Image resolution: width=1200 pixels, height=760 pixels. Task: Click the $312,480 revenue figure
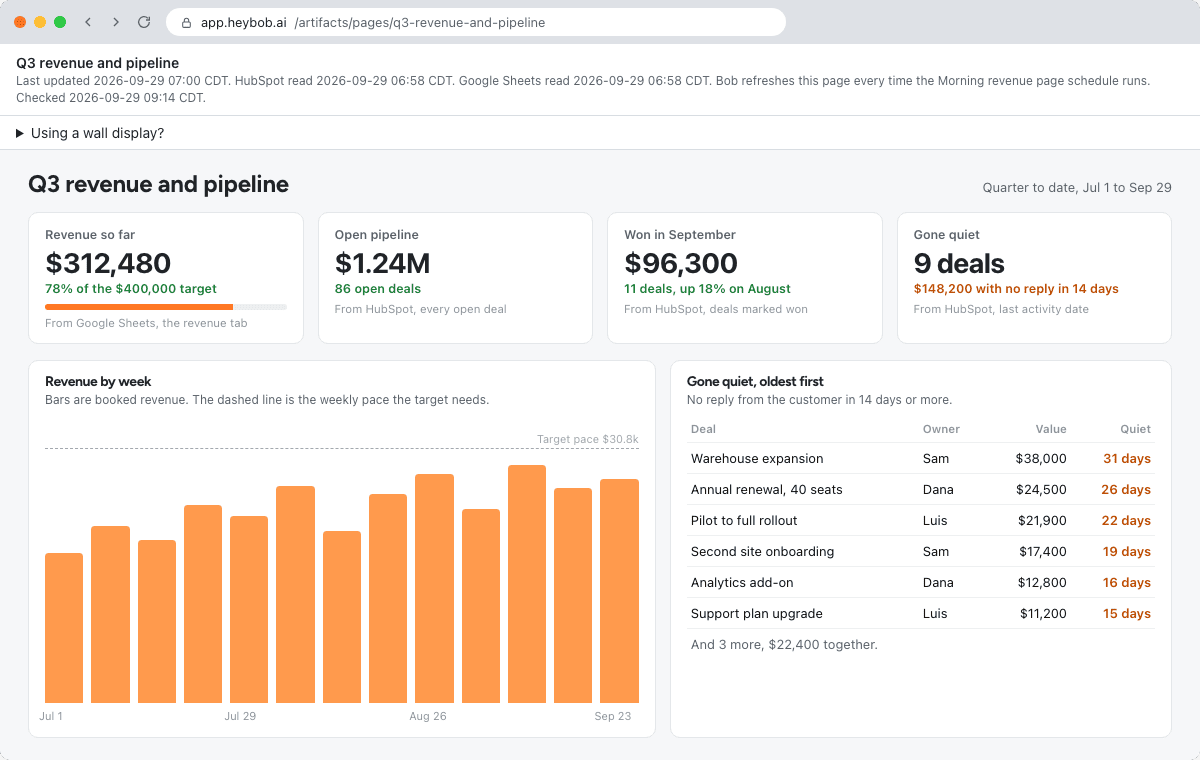[x=108, y=263]
